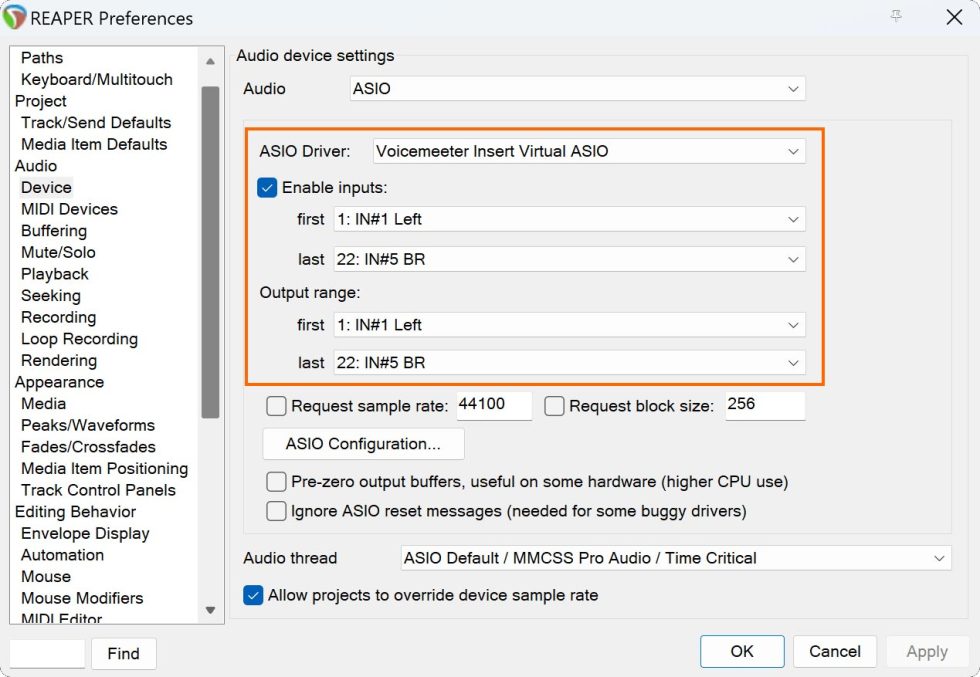Click the scrollbar down arrow in the sidebar
Screen dimensions: 980x677
pos(210,609)
